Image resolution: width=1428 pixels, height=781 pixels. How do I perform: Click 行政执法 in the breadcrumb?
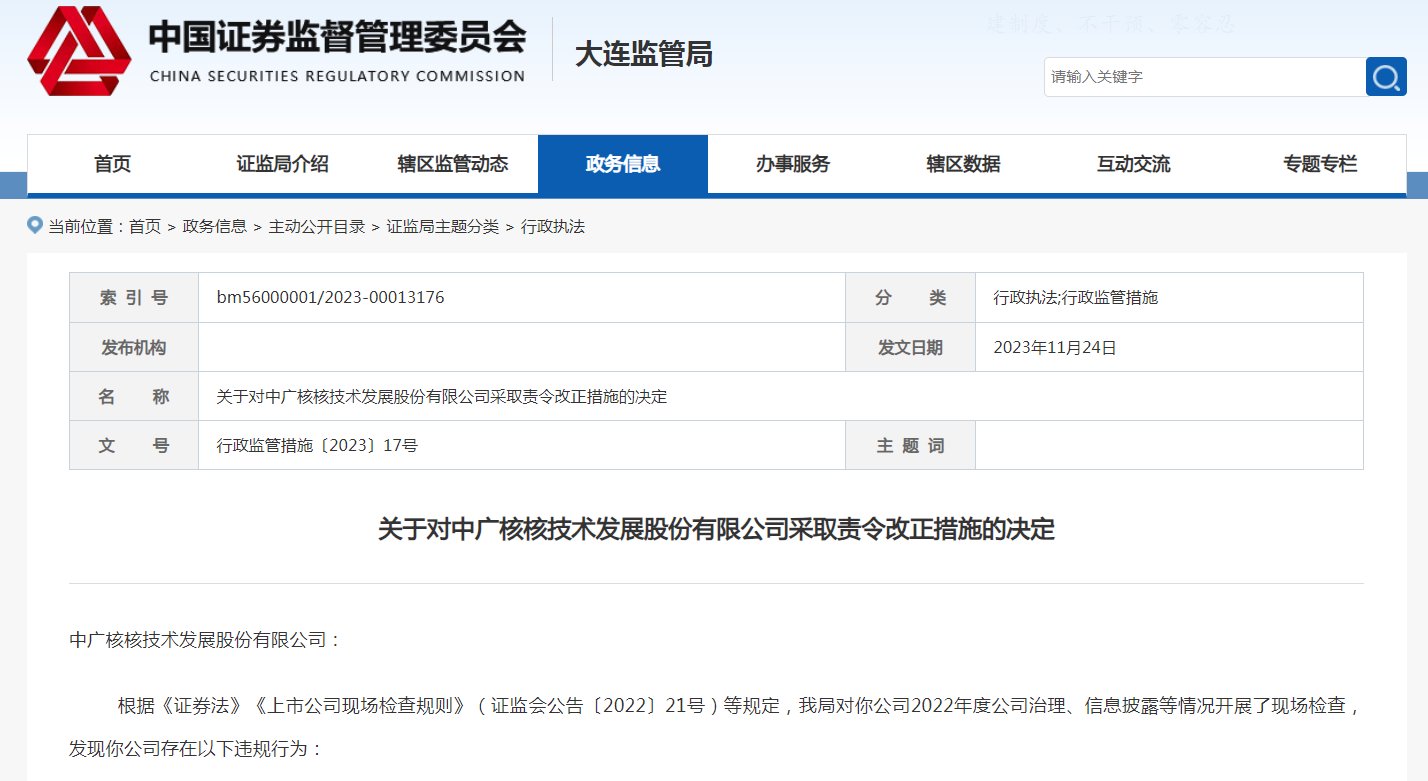(553, 227)
